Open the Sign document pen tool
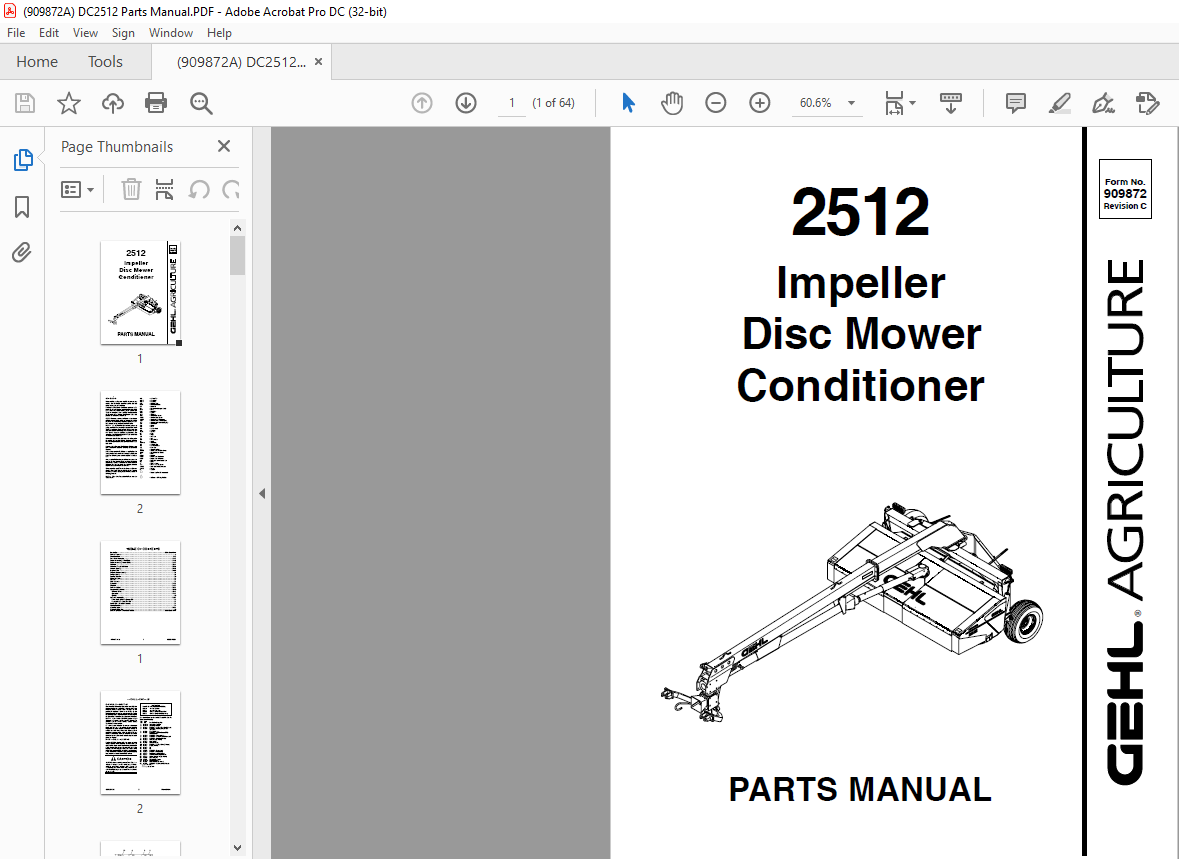The height and width of the screenshot is (859, 1179). [x=1103, y=103]
